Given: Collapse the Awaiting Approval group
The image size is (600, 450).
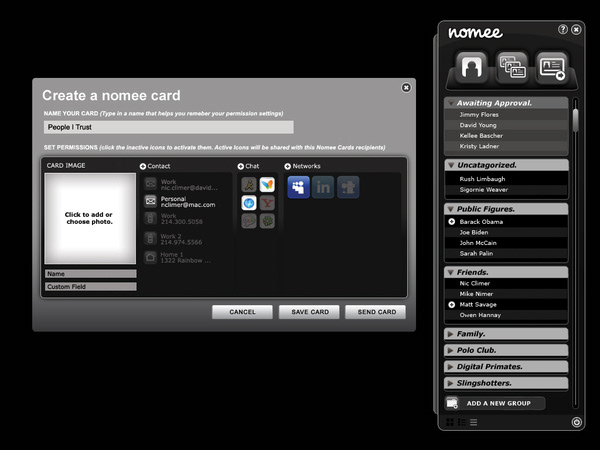Looking at the screenshot, I should (x=451, y=103).
